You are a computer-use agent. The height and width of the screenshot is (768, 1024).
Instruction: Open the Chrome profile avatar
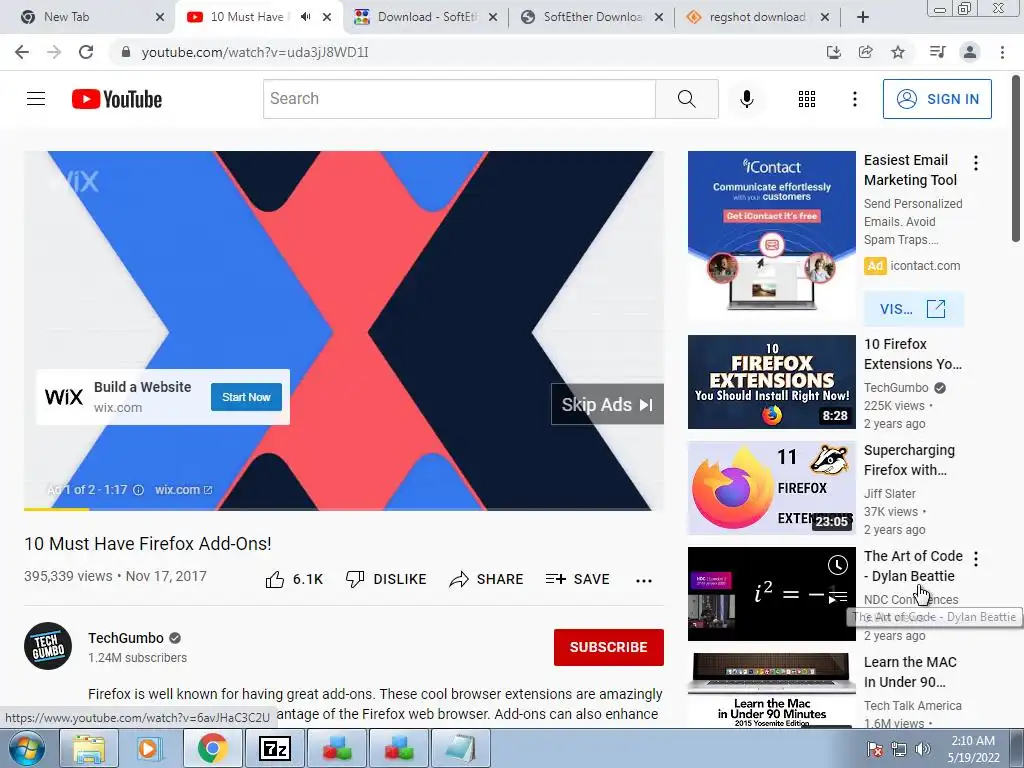[x=970, y=52]
